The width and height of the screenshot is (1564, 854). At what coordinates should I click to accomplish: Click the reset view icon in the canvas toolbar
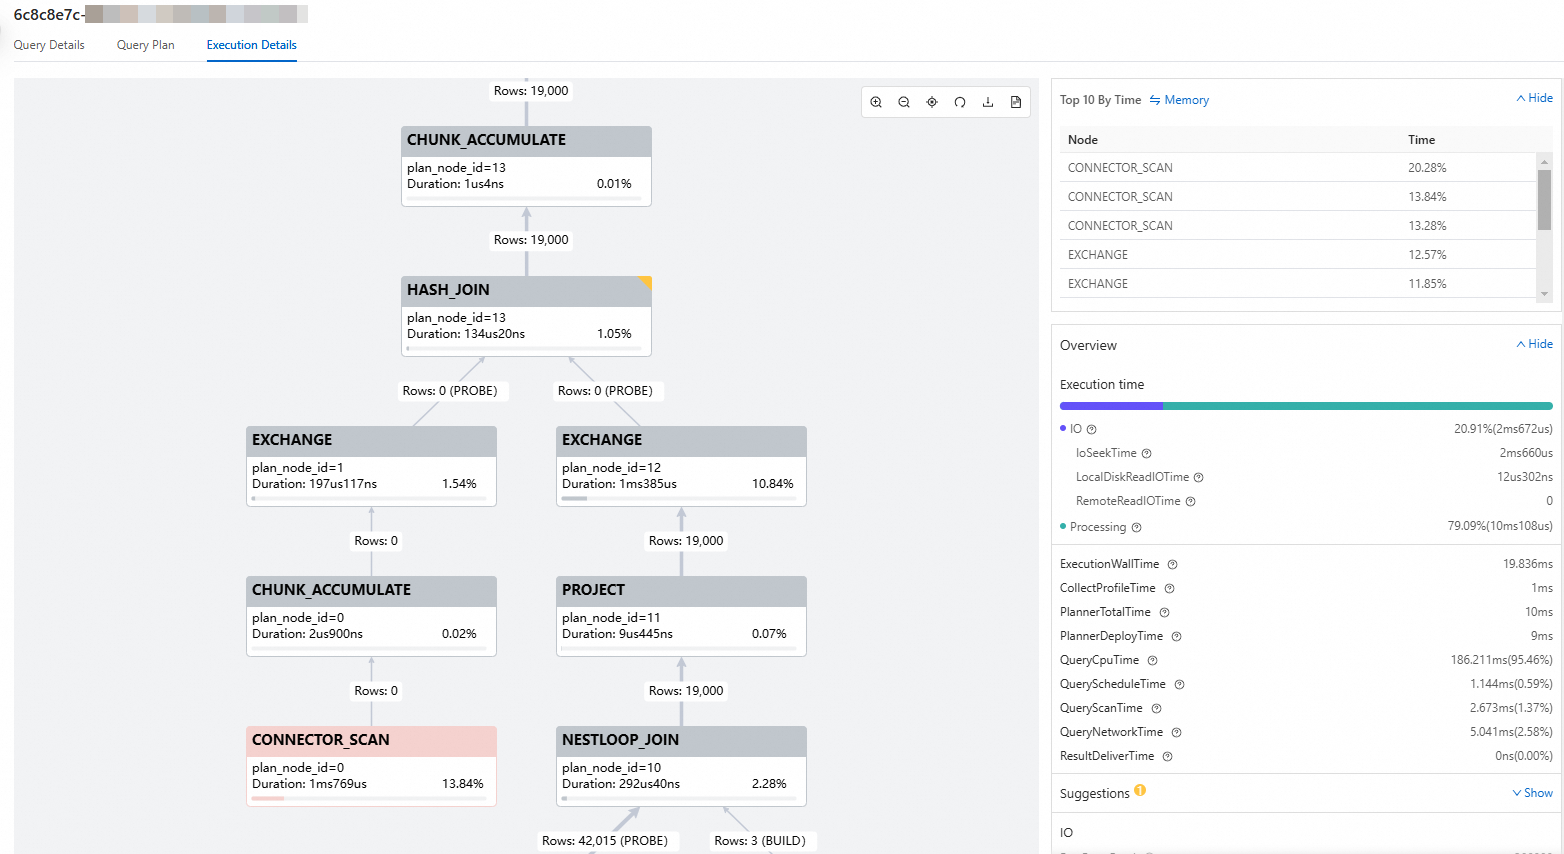coord(960,101)
